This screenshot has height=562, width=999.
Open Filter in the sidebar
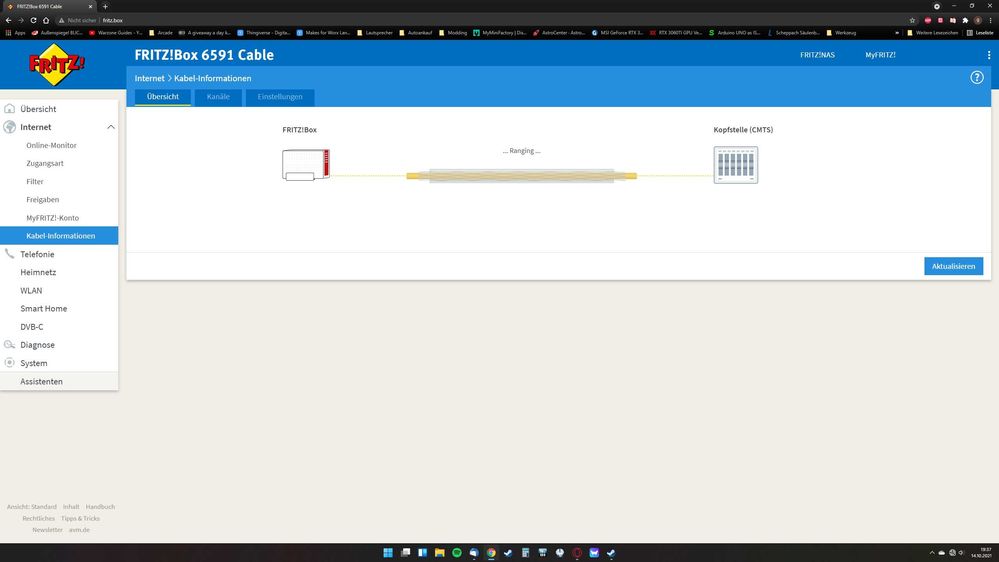[x=34, y=182]
